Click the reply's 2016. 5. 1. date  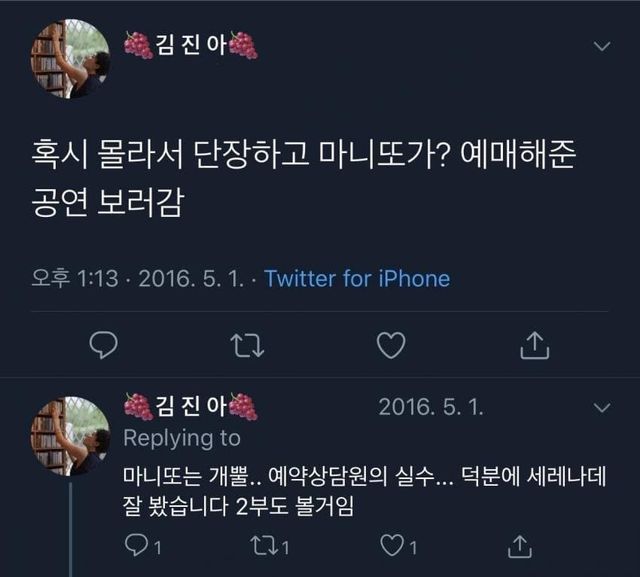[x=431, y=407]
